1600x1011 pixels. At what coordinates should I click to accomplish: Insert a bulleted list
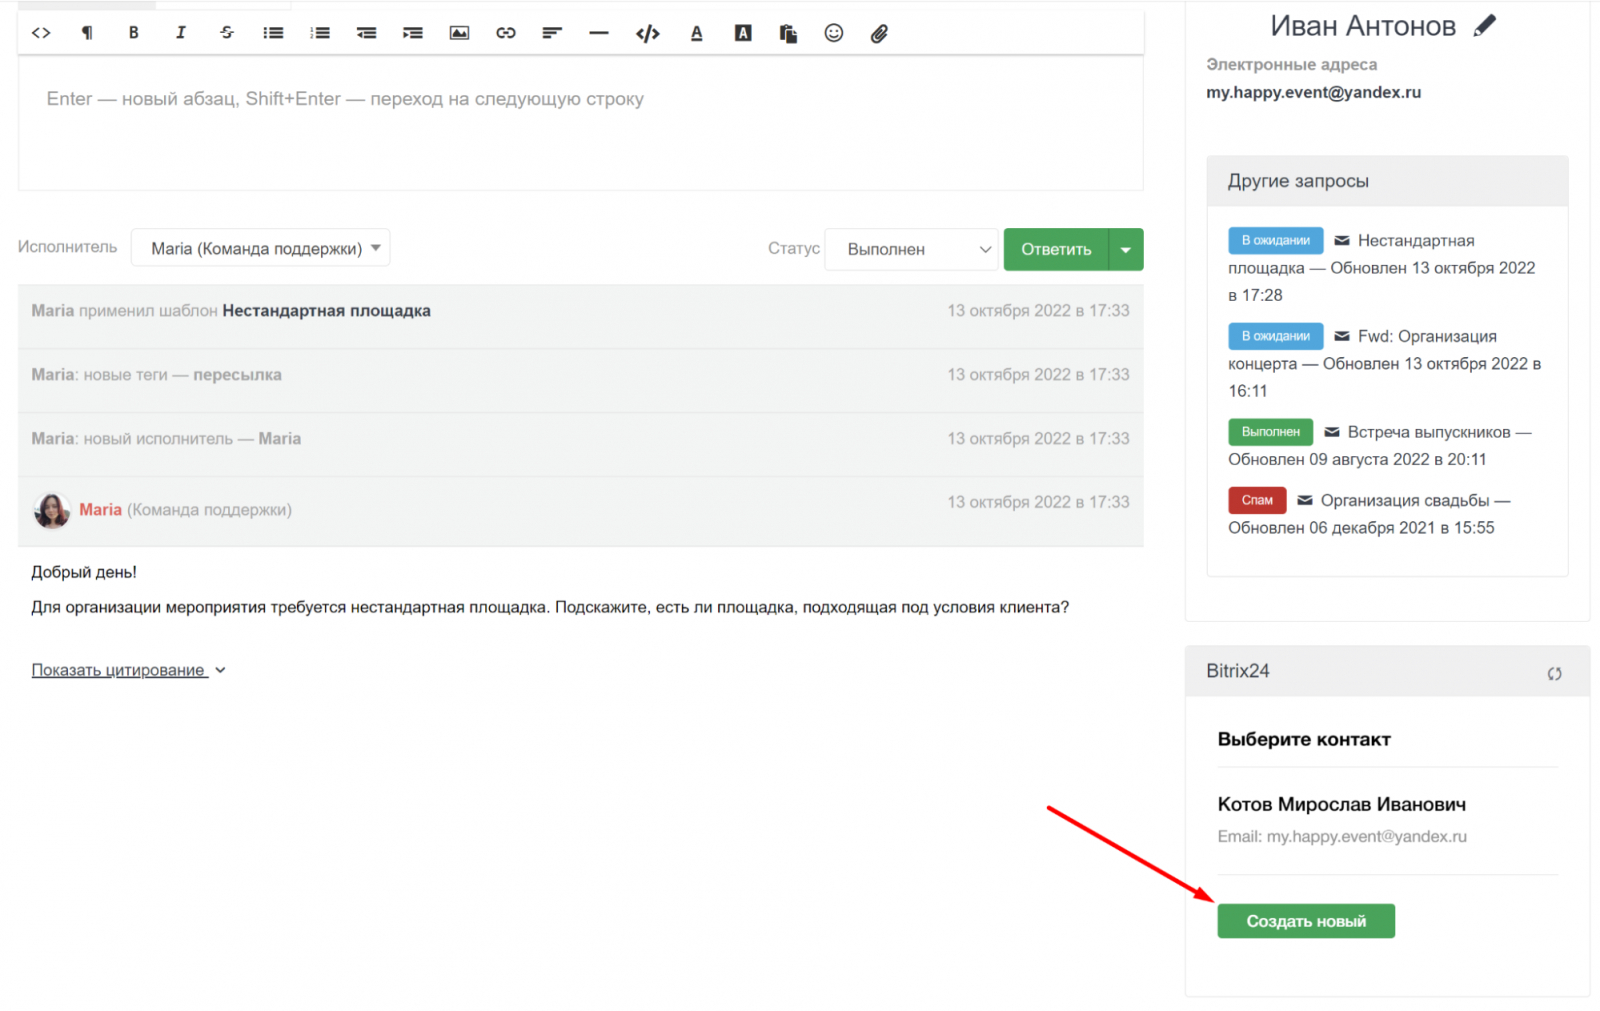(273, 33)
